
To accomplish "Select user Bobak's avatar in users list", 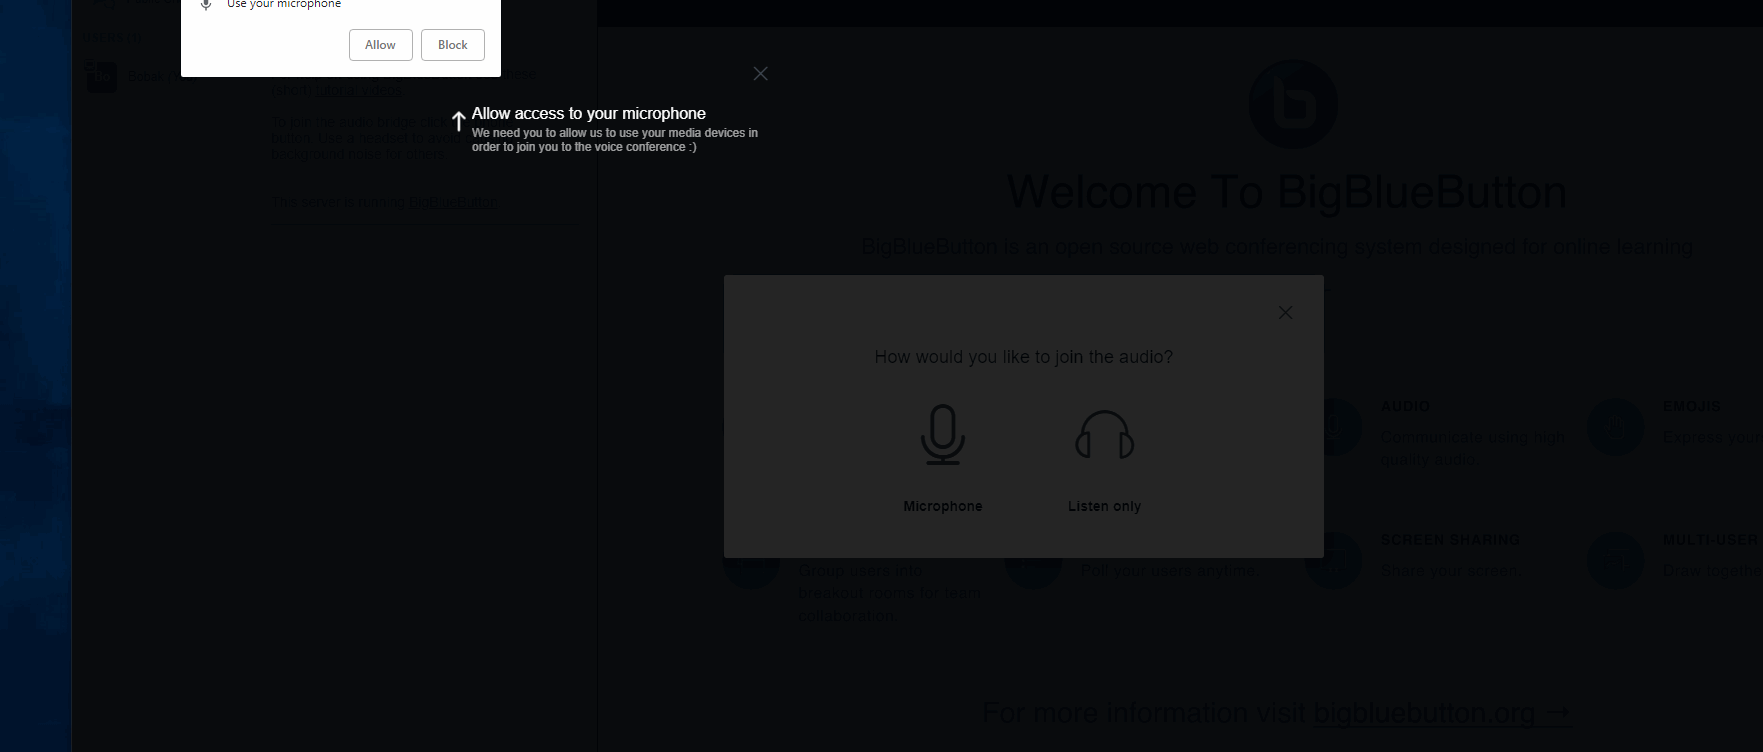I will pos(101,76).
